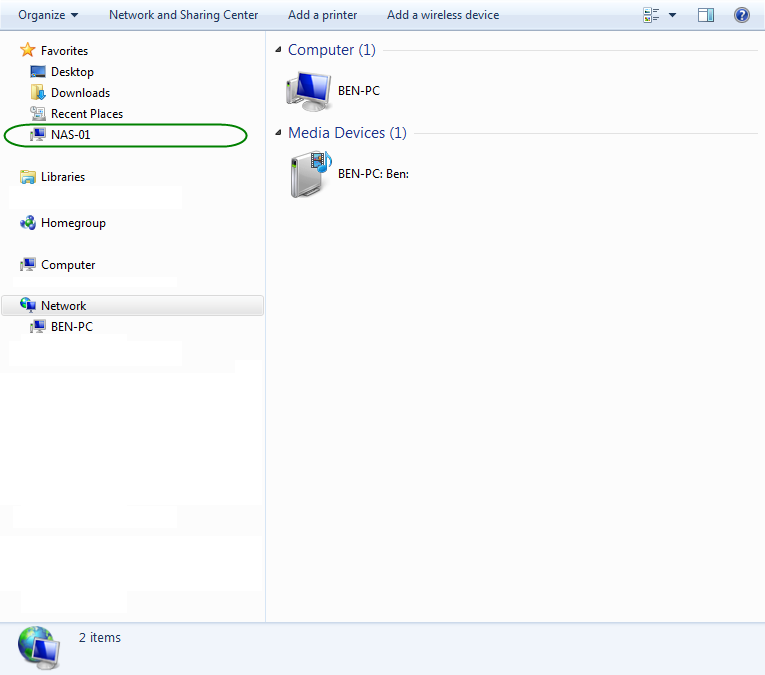The image size is (765, 675).
Task: Open Desktop from Favorites
Action: click(x=72, y=72)
